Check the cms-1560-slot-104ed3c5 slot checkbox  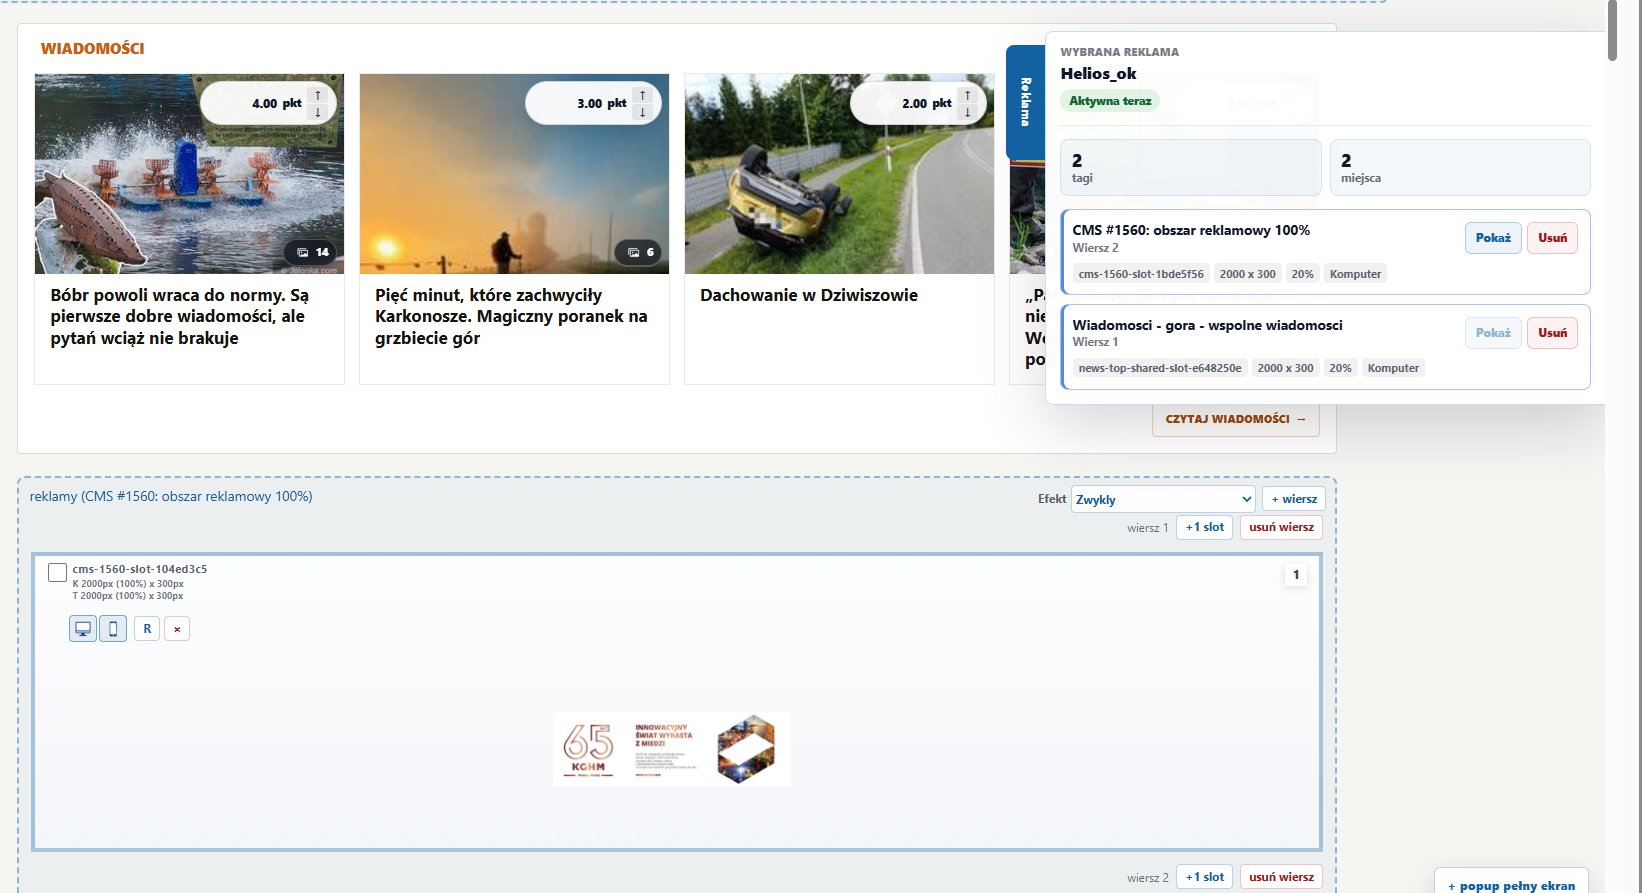58,573
